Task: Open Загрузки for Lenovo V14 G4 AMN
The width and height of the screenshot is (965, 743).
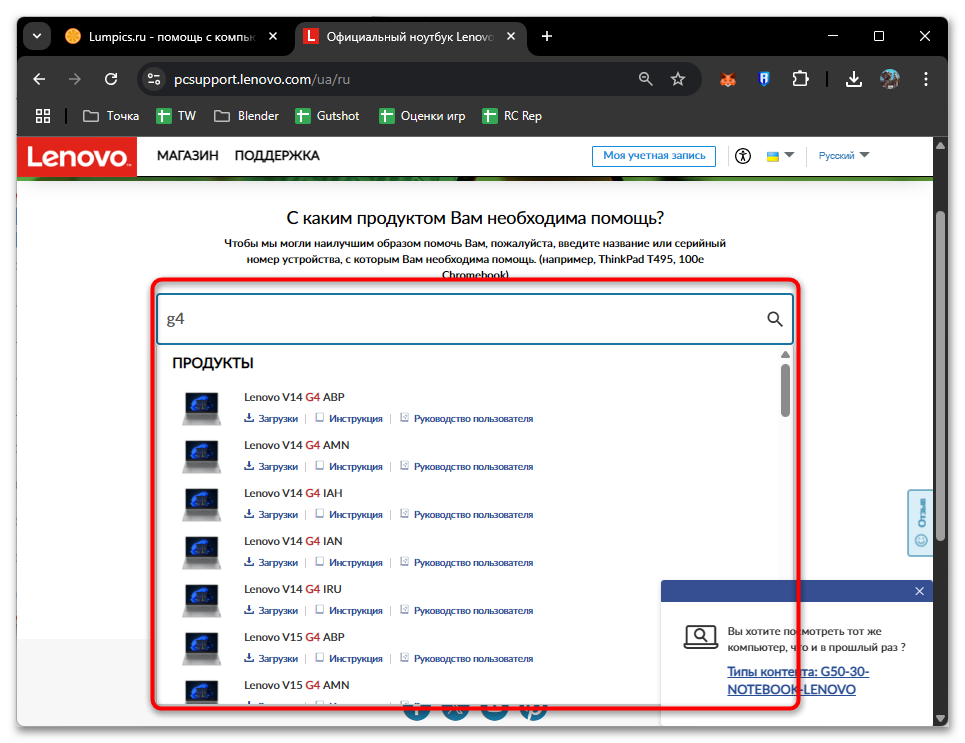Action: (x=271, y=467)
